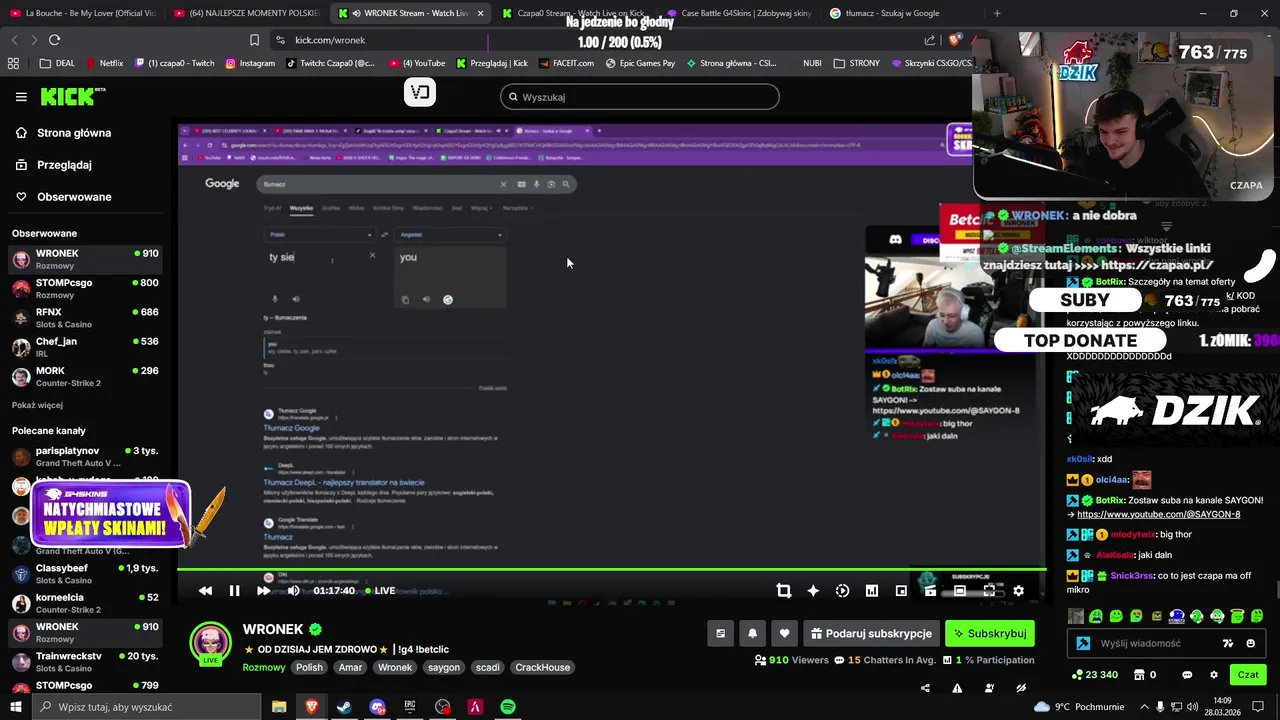Open Classybeef recommended channel
This screenshot has height=720, width=1280.
pos(85,574)
